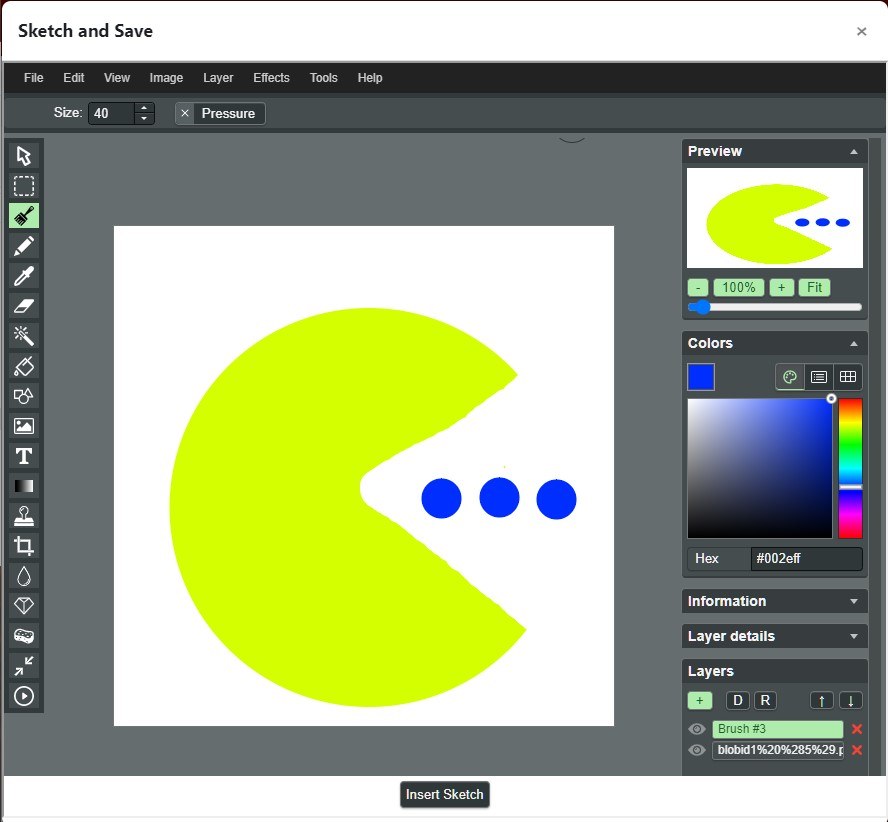Delete the Brush #3 layer with red X
This screenshot has width=888, height=822.
pos(857,729)
